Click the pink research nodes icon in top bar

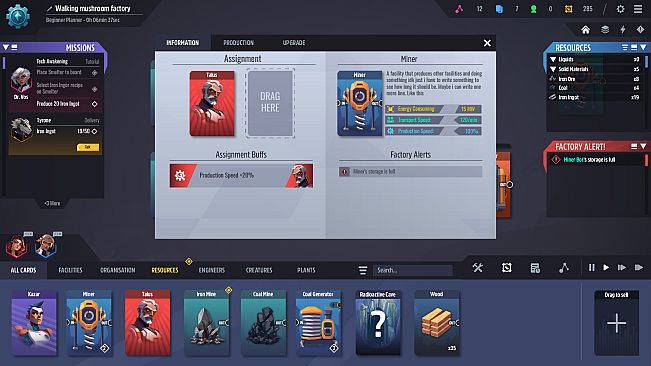click(459, 9)
